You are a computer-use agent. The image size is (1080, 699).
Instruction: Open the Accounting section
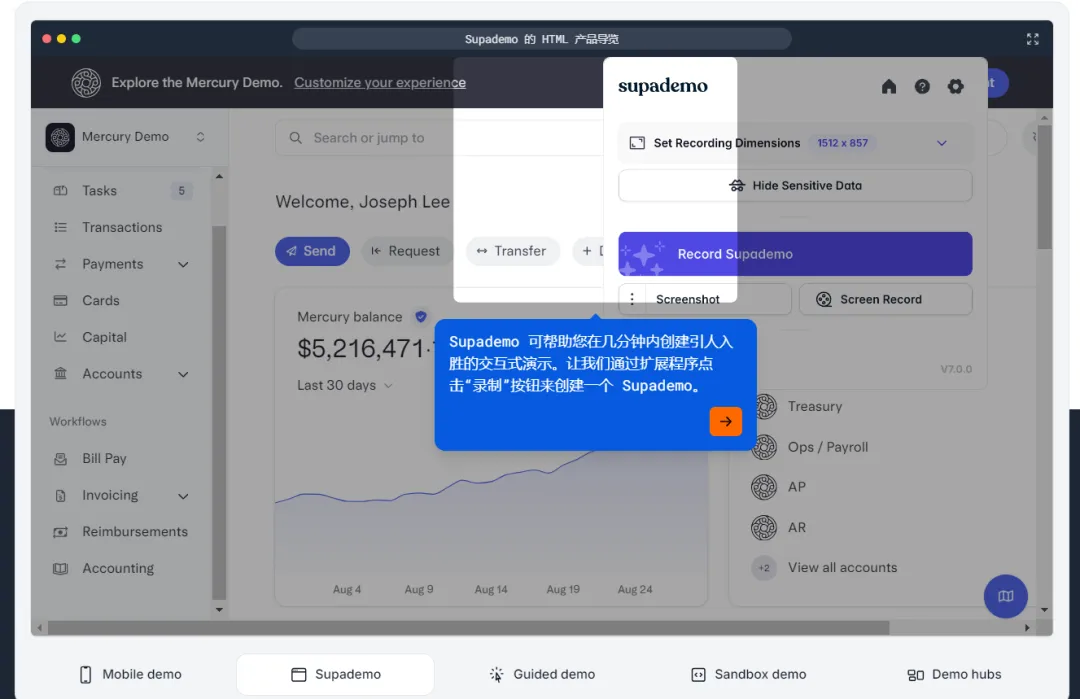tap(118, 568)
